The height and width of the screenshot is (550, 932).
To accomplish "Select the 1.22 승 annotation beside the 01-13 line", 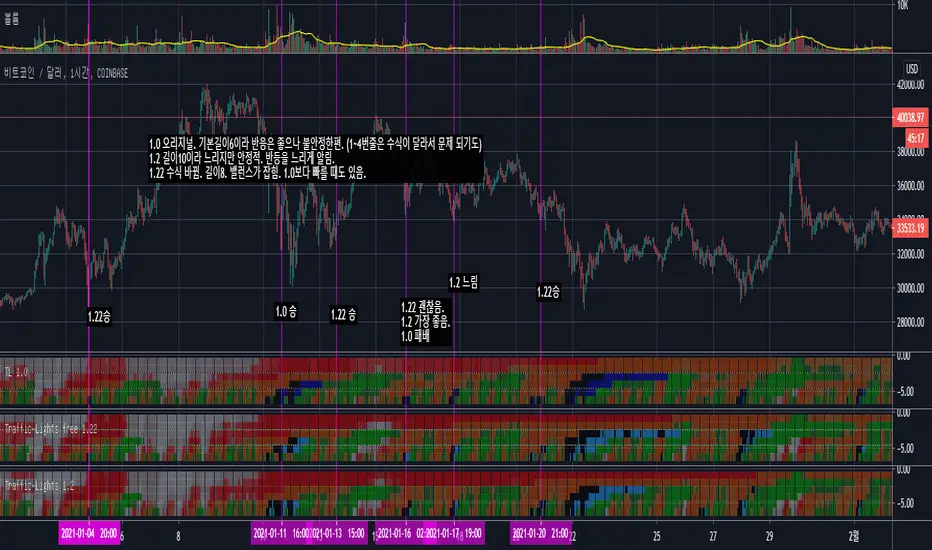I will [x=343, y=315].
